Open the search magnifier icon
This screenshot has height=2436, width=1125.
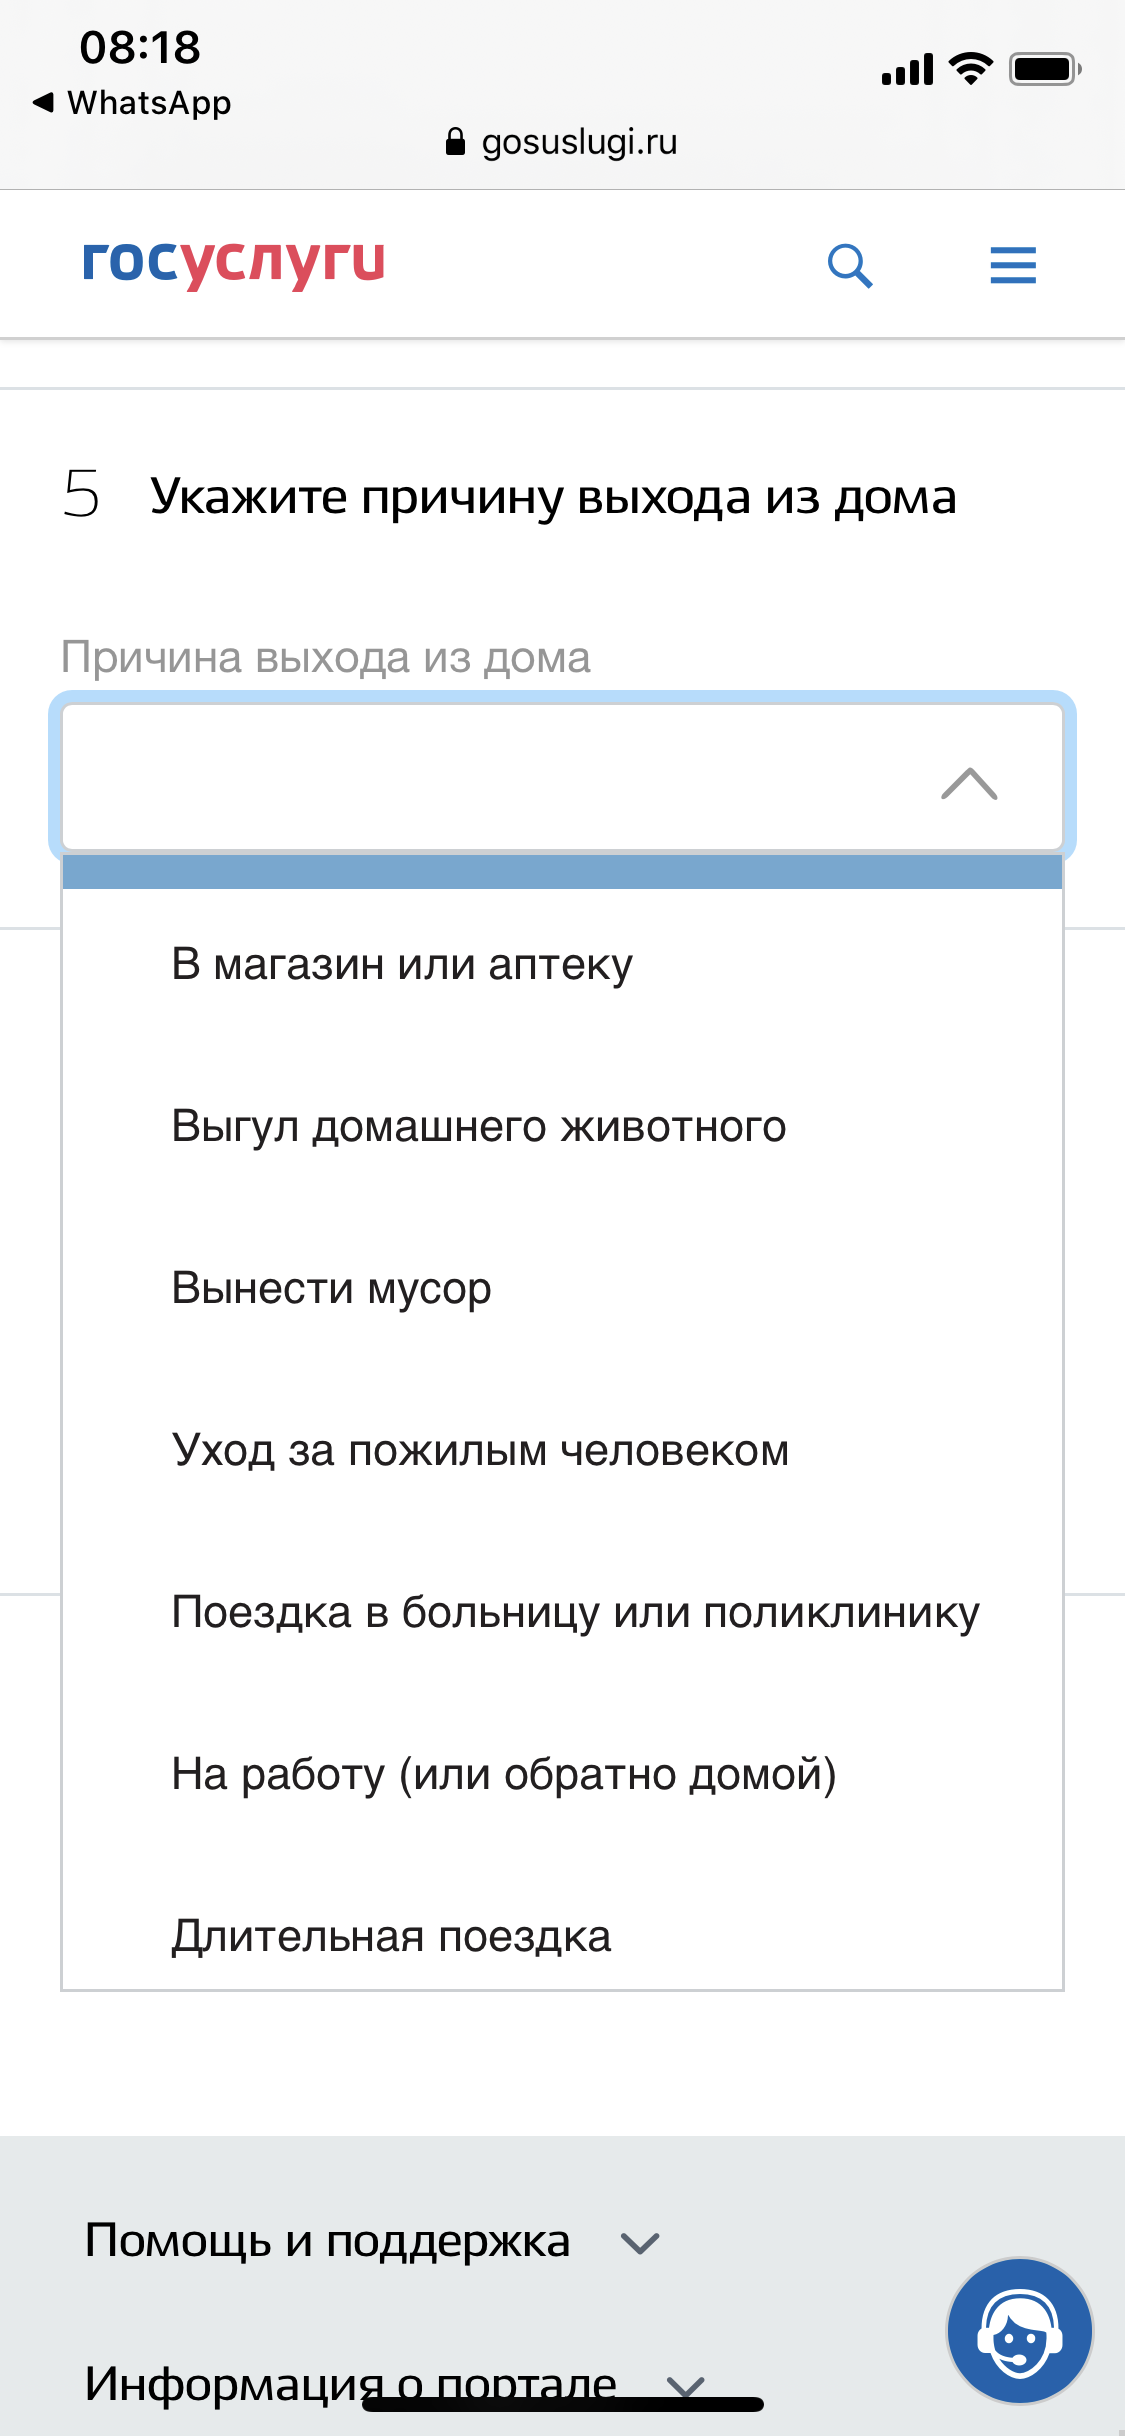point(850,266)
